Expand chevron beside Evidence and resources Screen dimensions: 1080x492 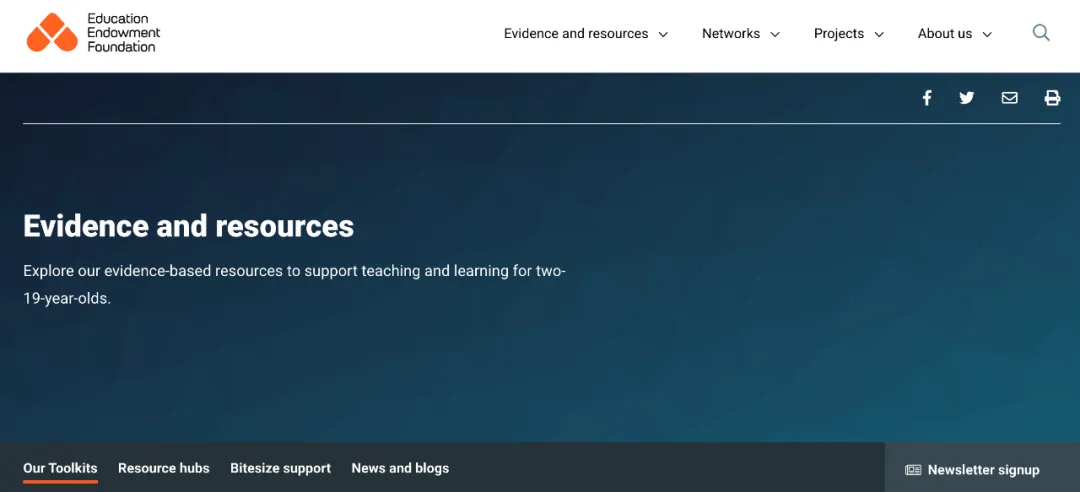[x=663, y=34]
